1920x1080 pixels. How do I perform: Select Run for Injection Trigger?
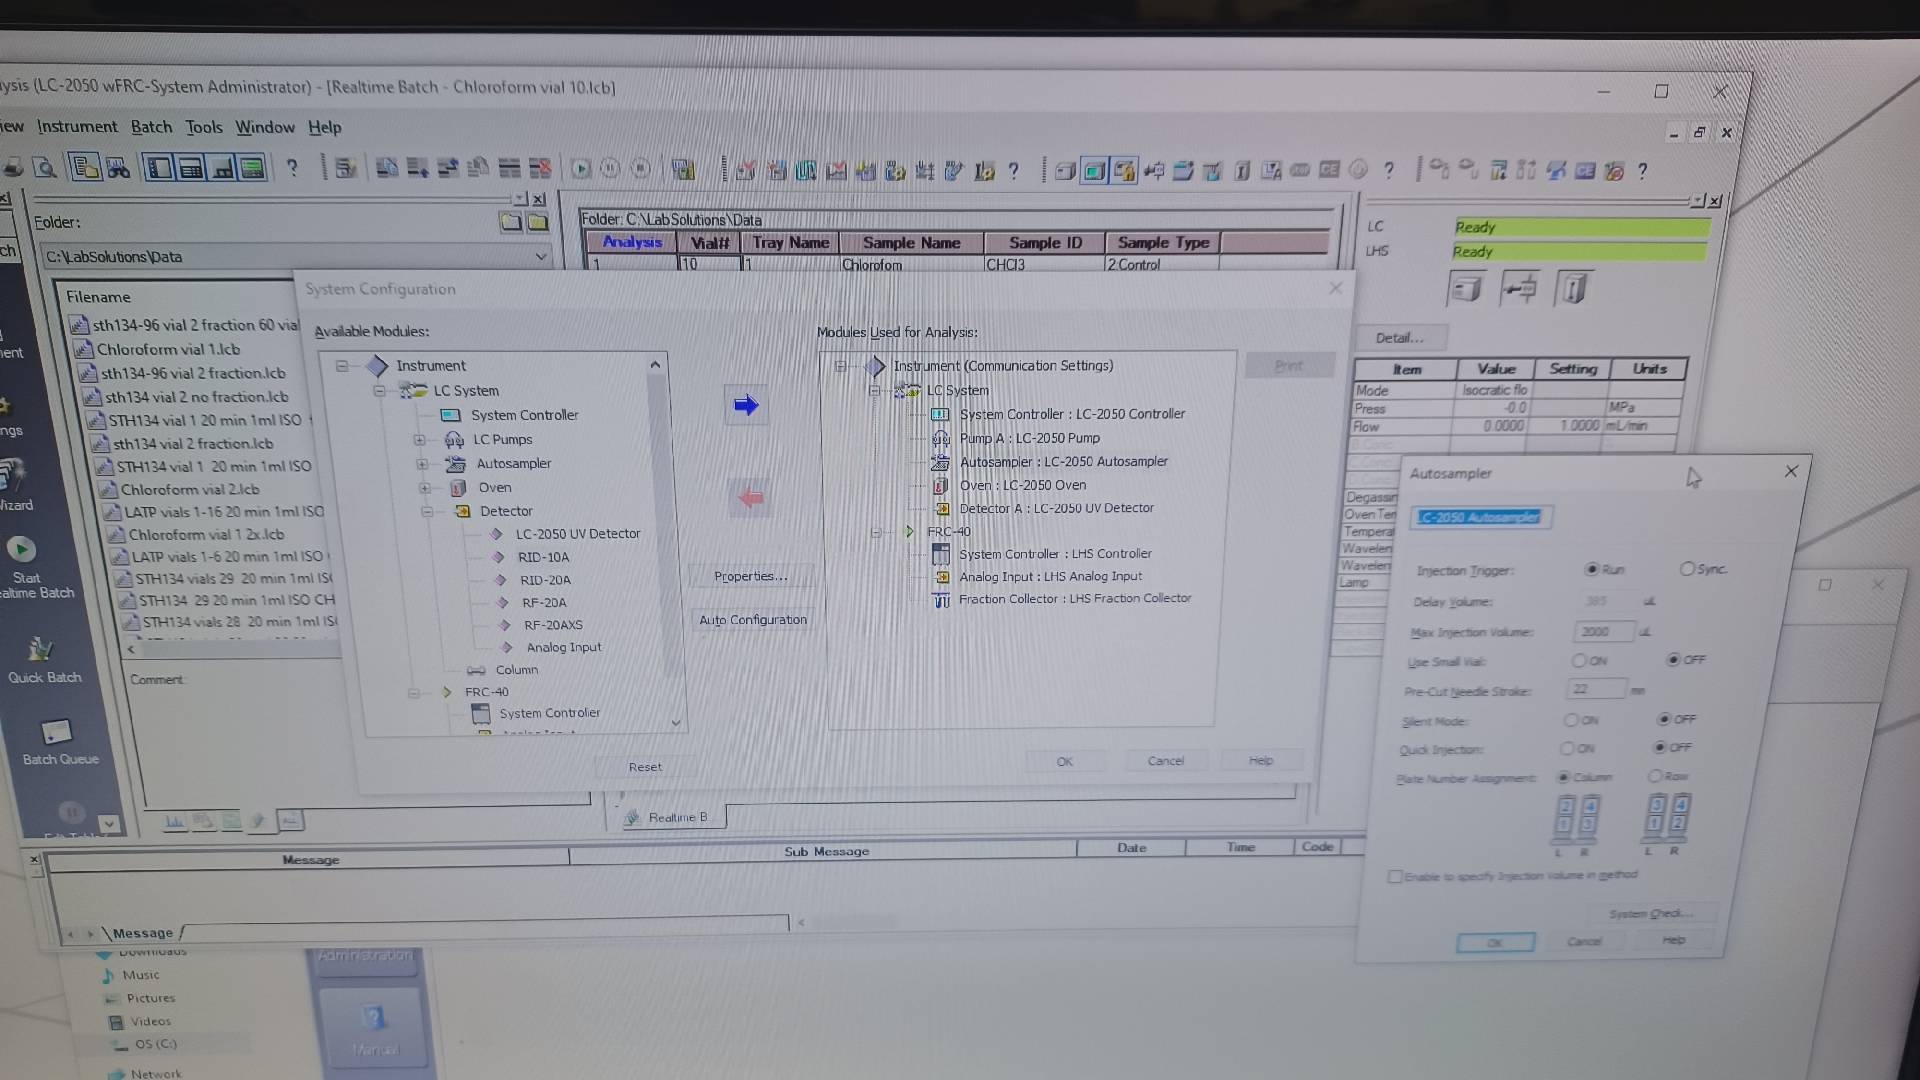click(x=1592, y=569)
